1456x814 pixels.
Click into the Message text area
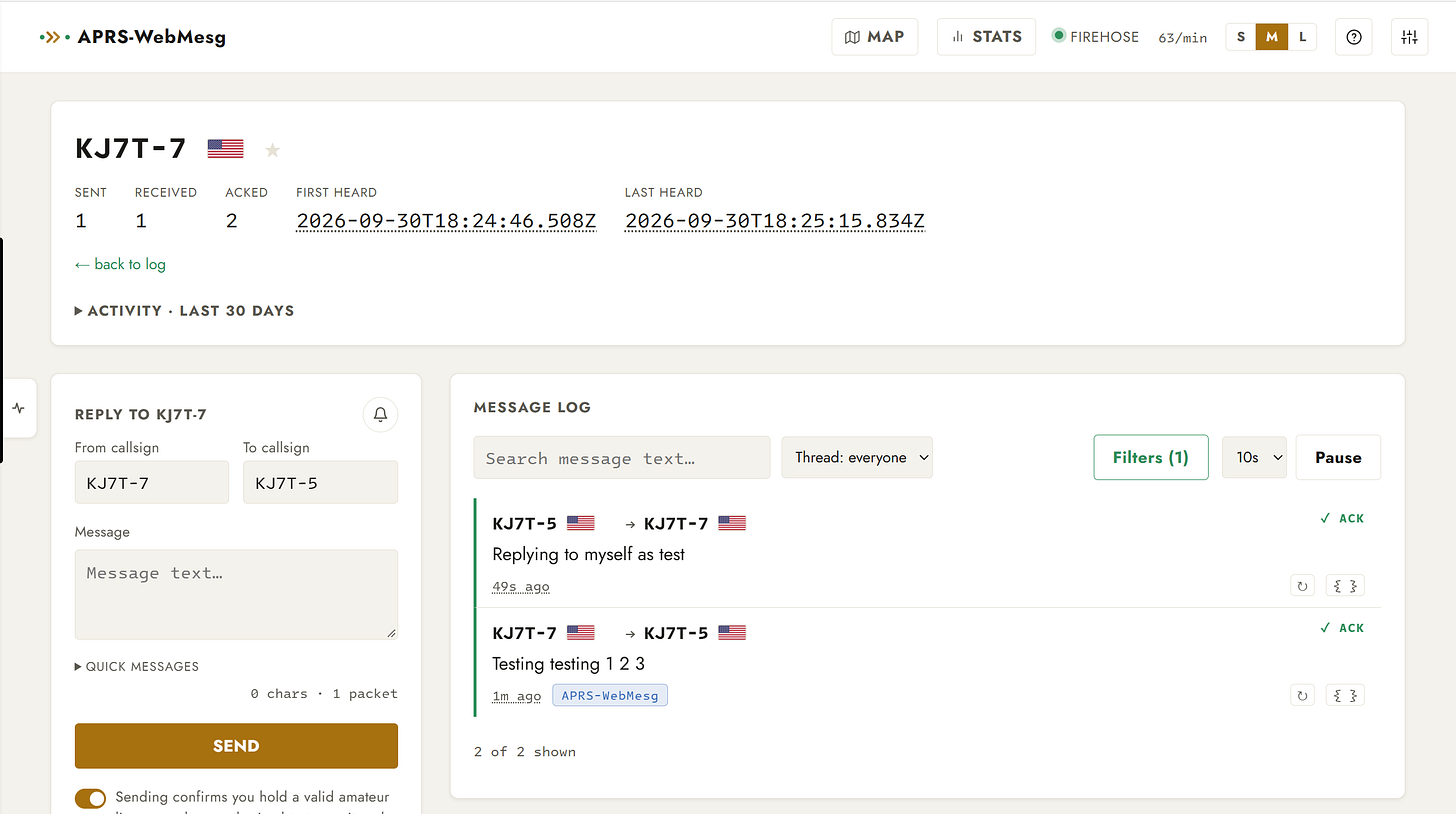point(236,594)
